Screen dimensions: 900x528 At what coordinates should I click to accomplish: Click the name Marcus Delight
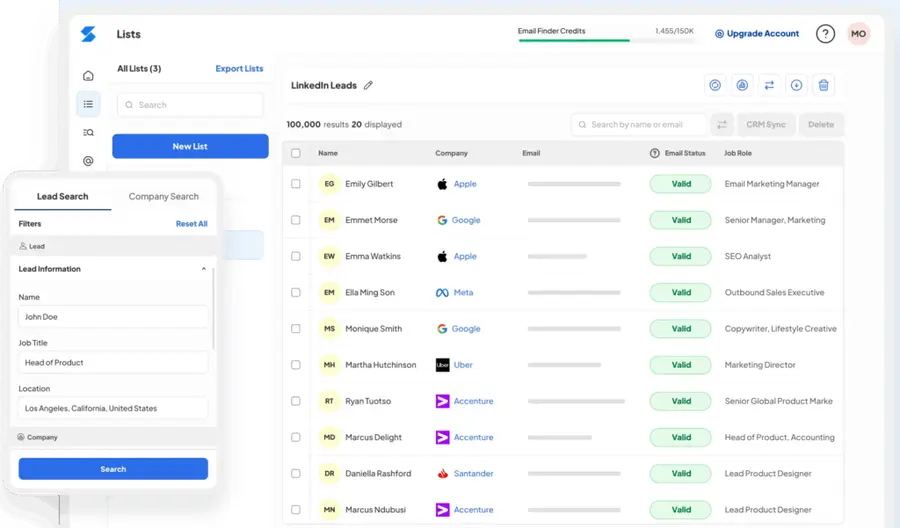(373, 437)
